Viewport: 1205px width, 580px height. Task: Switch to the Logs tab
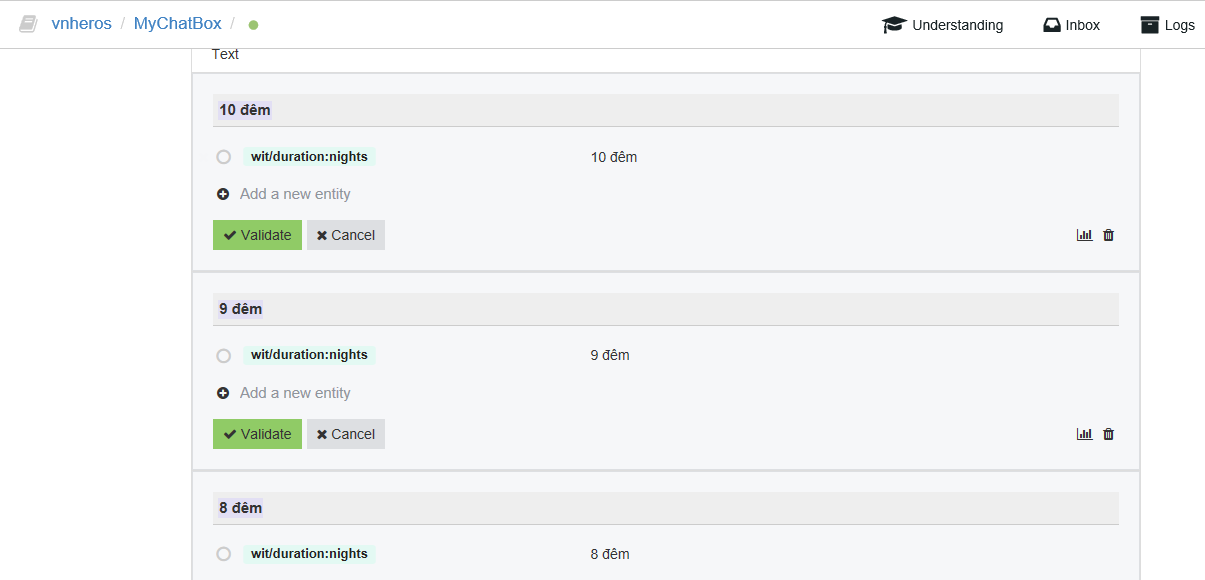(1168, 25)
